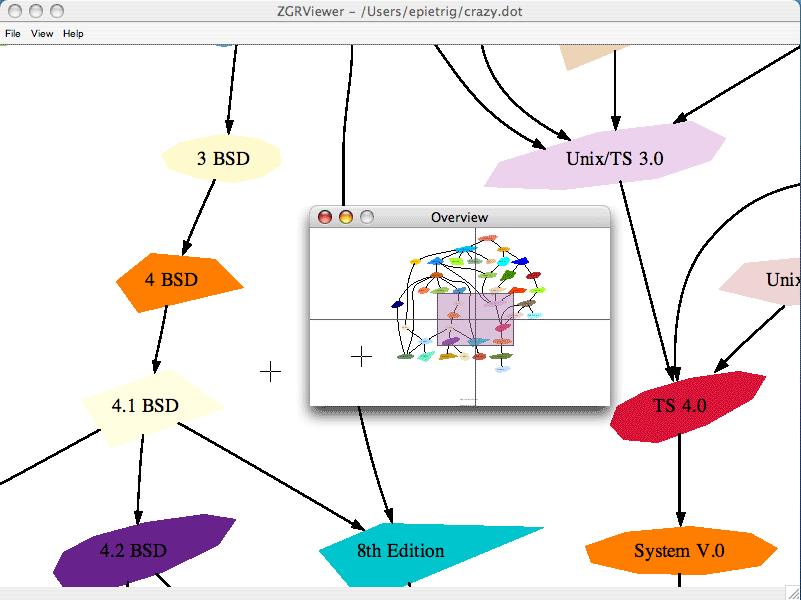
Task: Select the red TS 4.0 node
Action: [x=687, y=407]
